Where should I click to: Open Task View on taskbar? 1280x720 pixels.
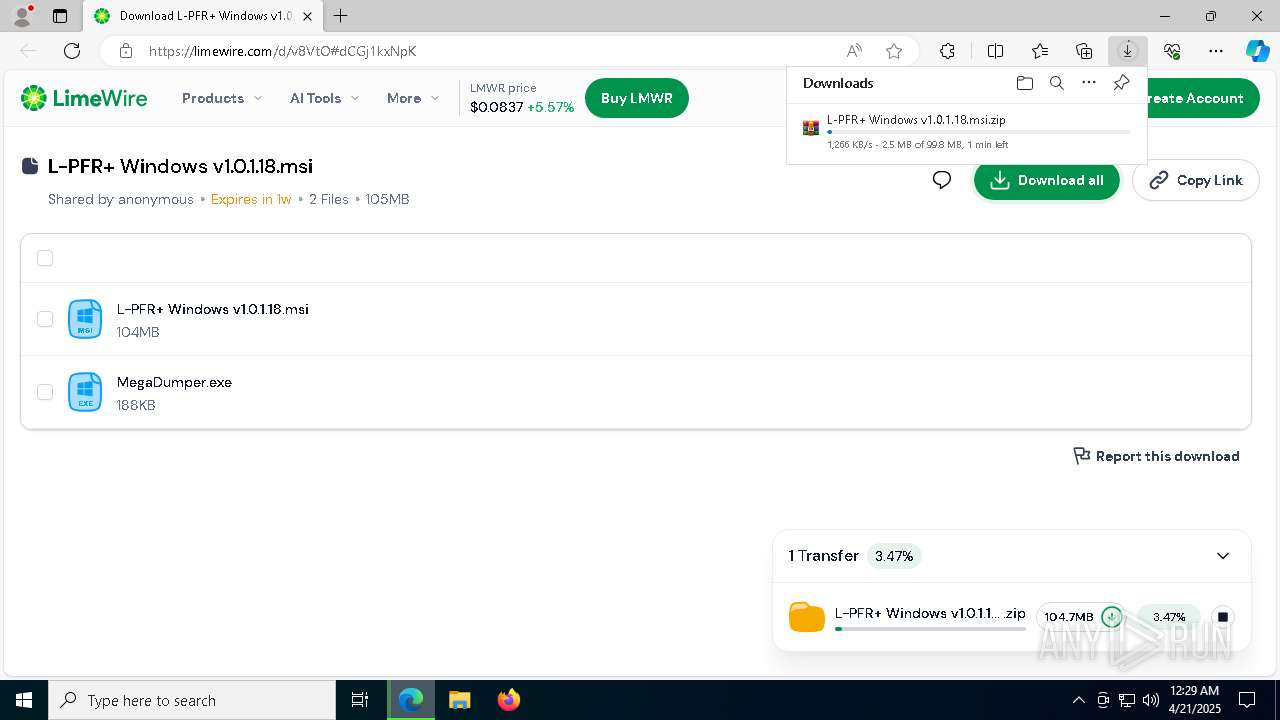[361, 700]
